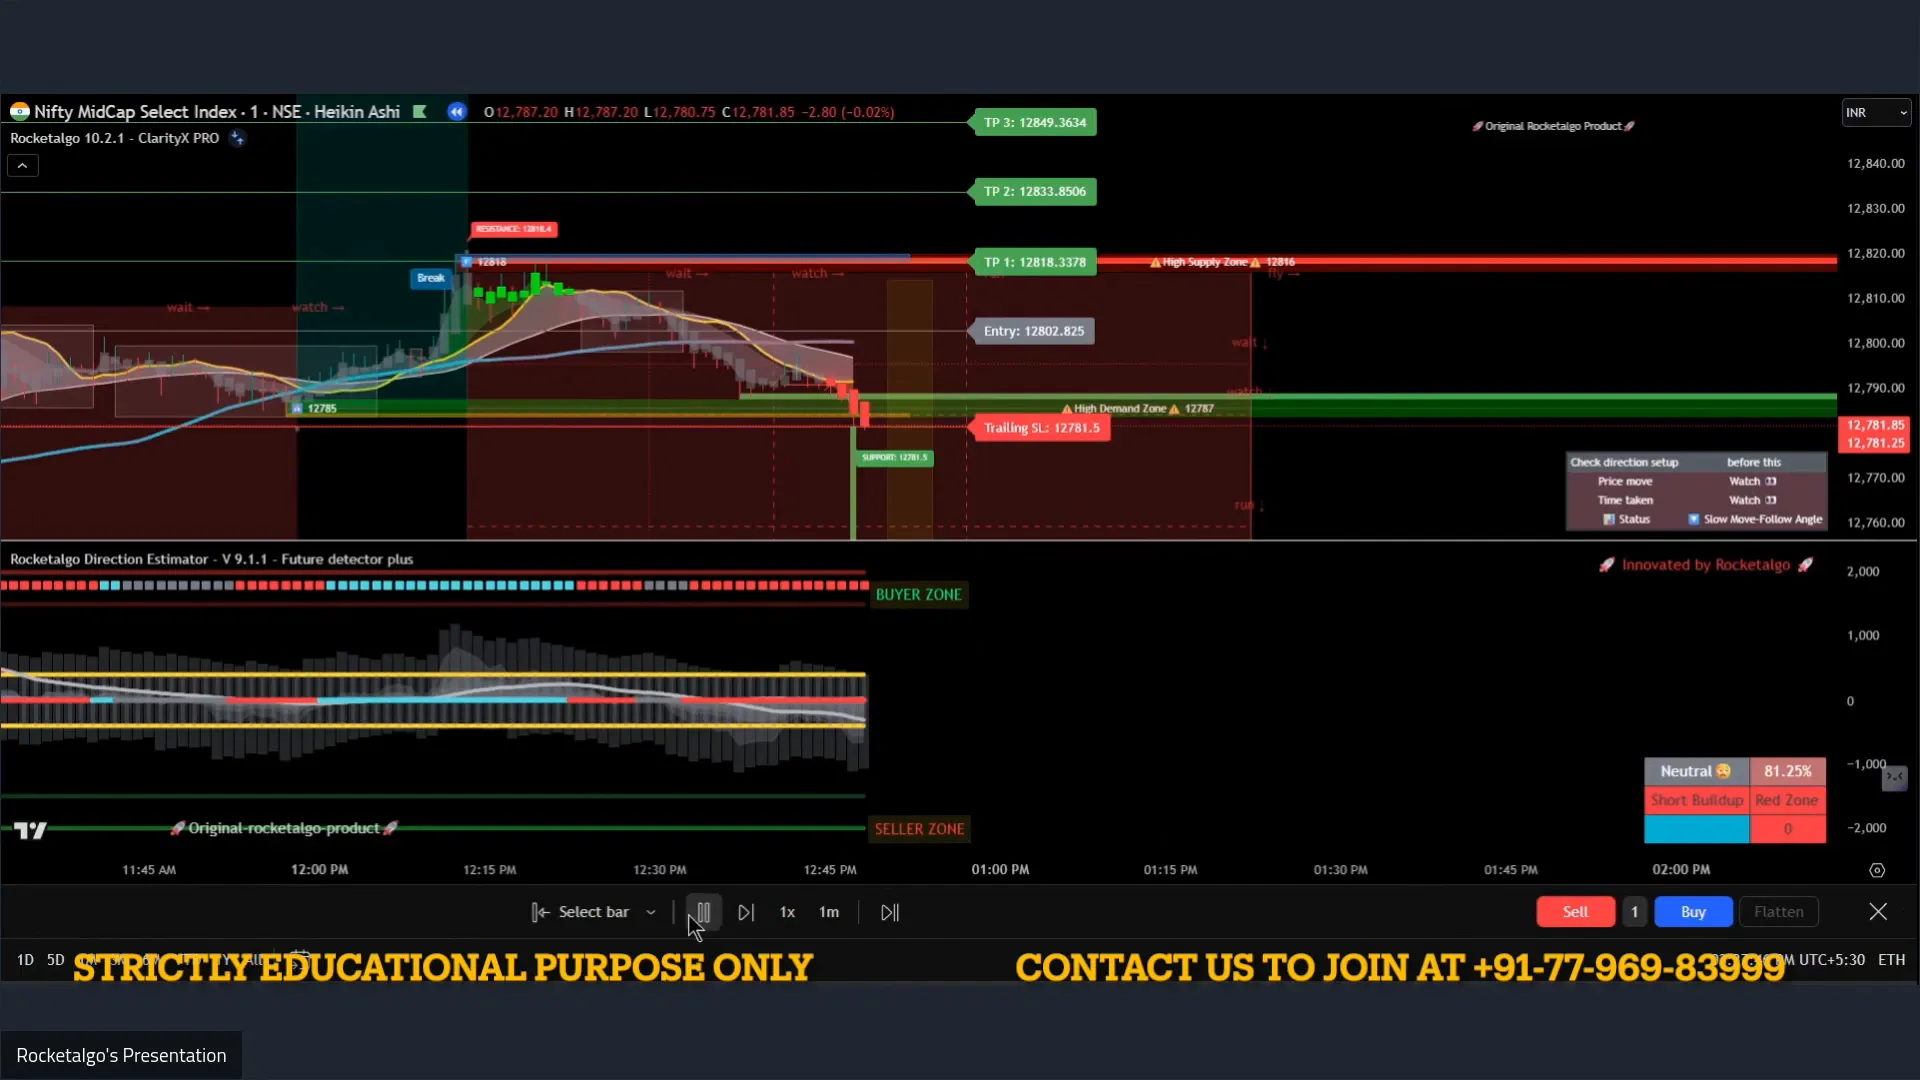Screen dimensions: 1920x1080
Task: Click the green flag icon beside Heikin Ashi
Action: click(420, 112)
